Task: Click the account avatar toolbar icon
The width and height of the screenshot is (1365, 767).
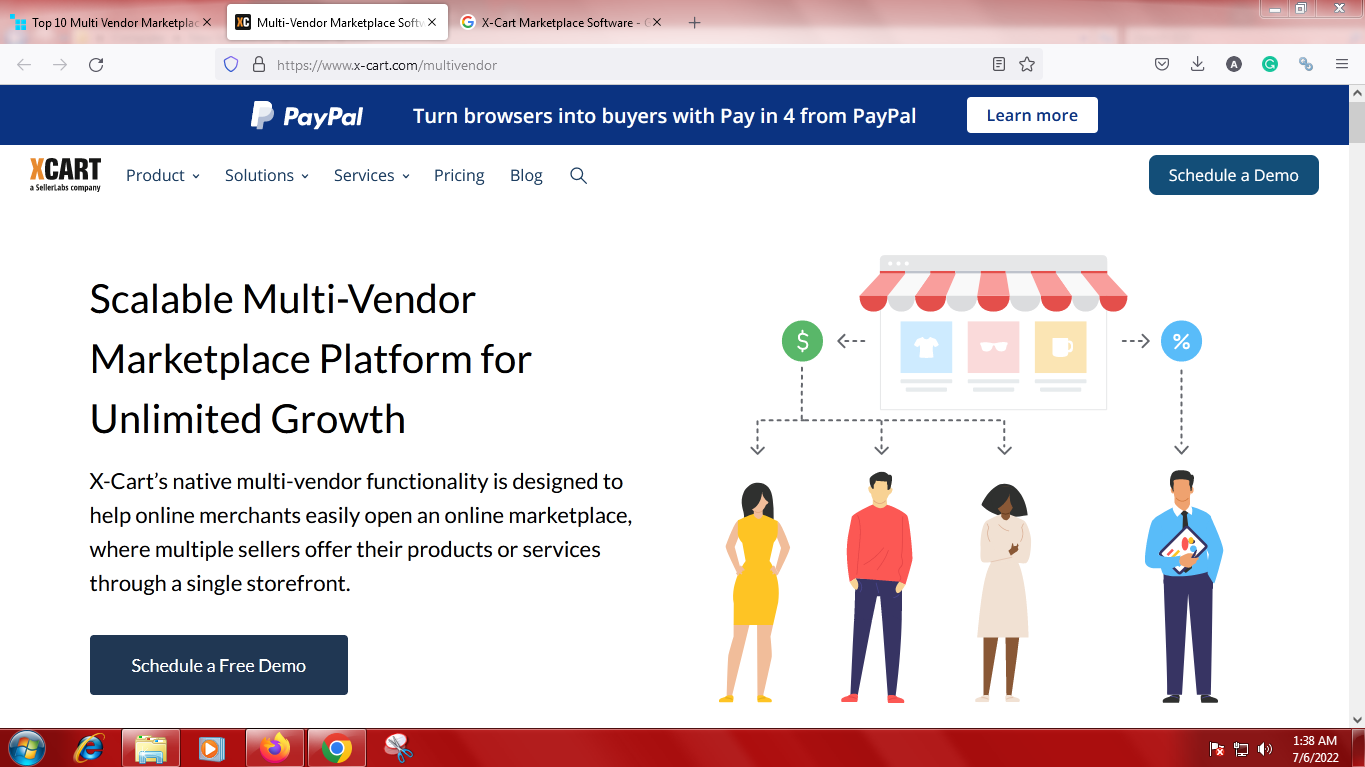Action: click(x=1234, y=64)
